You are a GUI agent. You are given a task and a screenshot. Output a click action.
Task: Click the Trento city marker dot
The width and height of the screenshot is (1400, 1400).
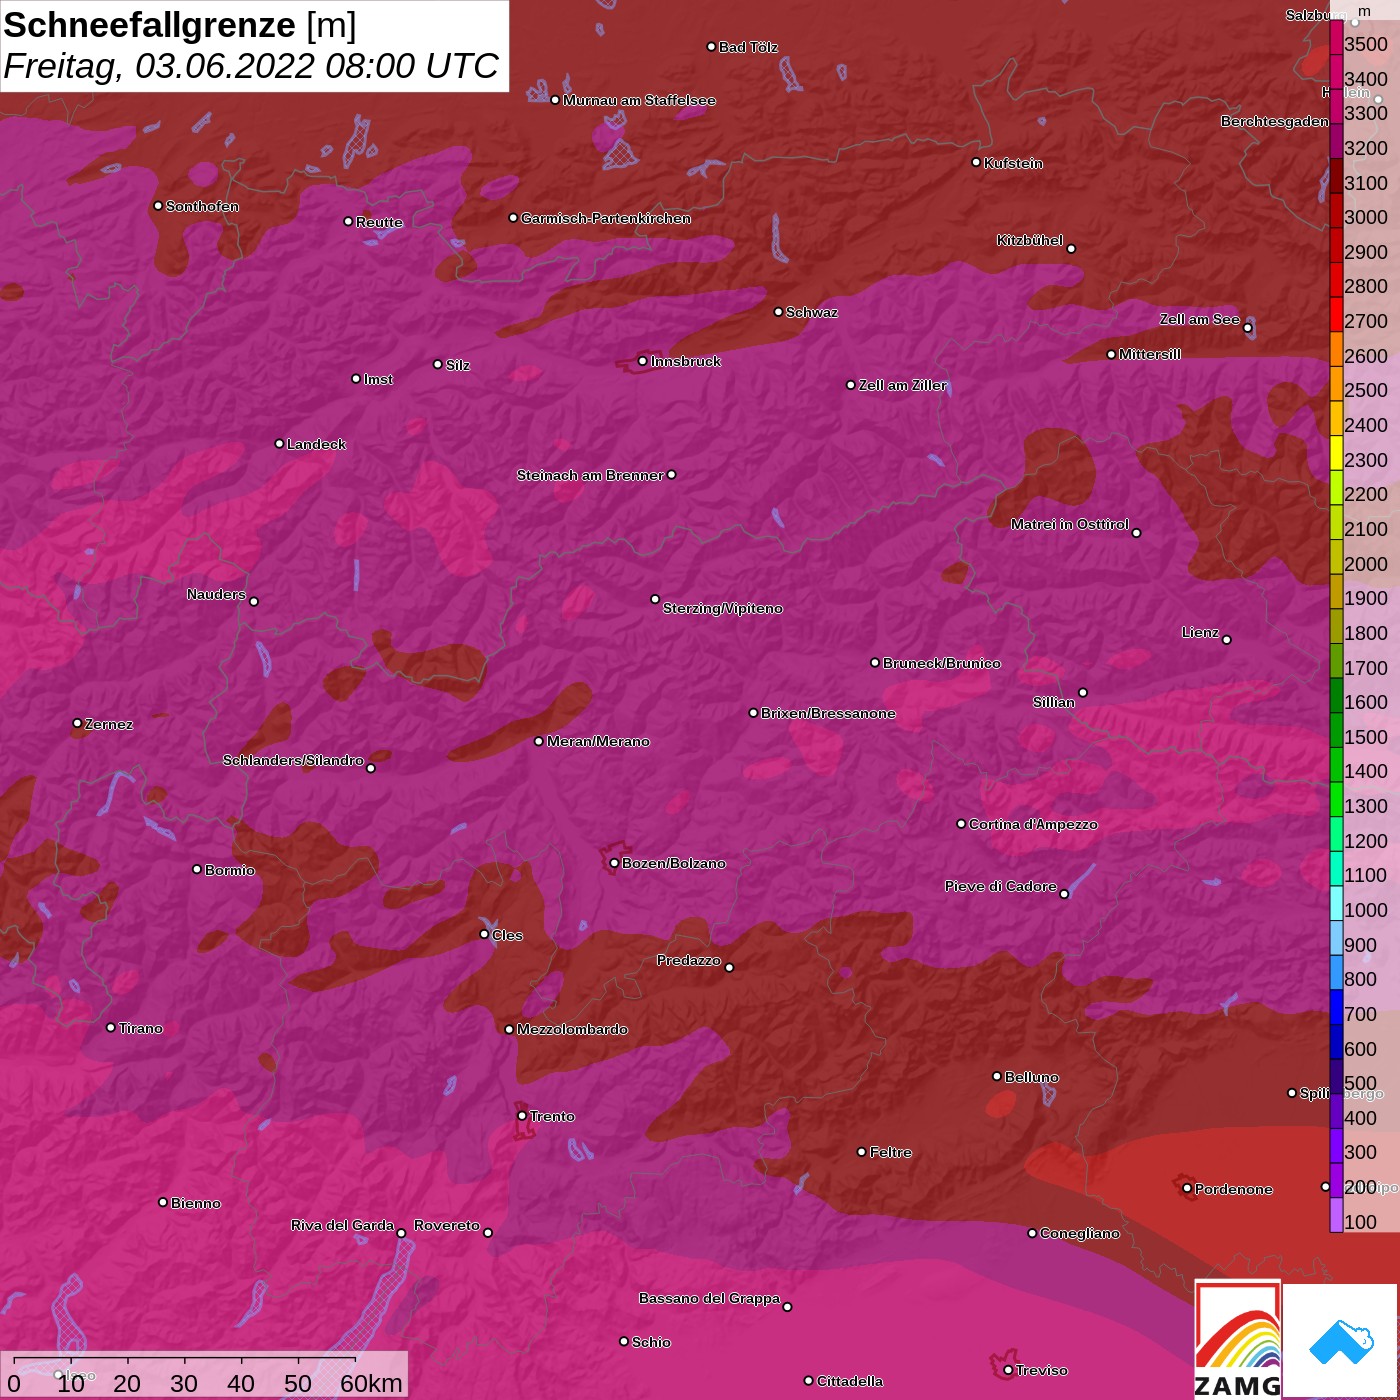522,1116
